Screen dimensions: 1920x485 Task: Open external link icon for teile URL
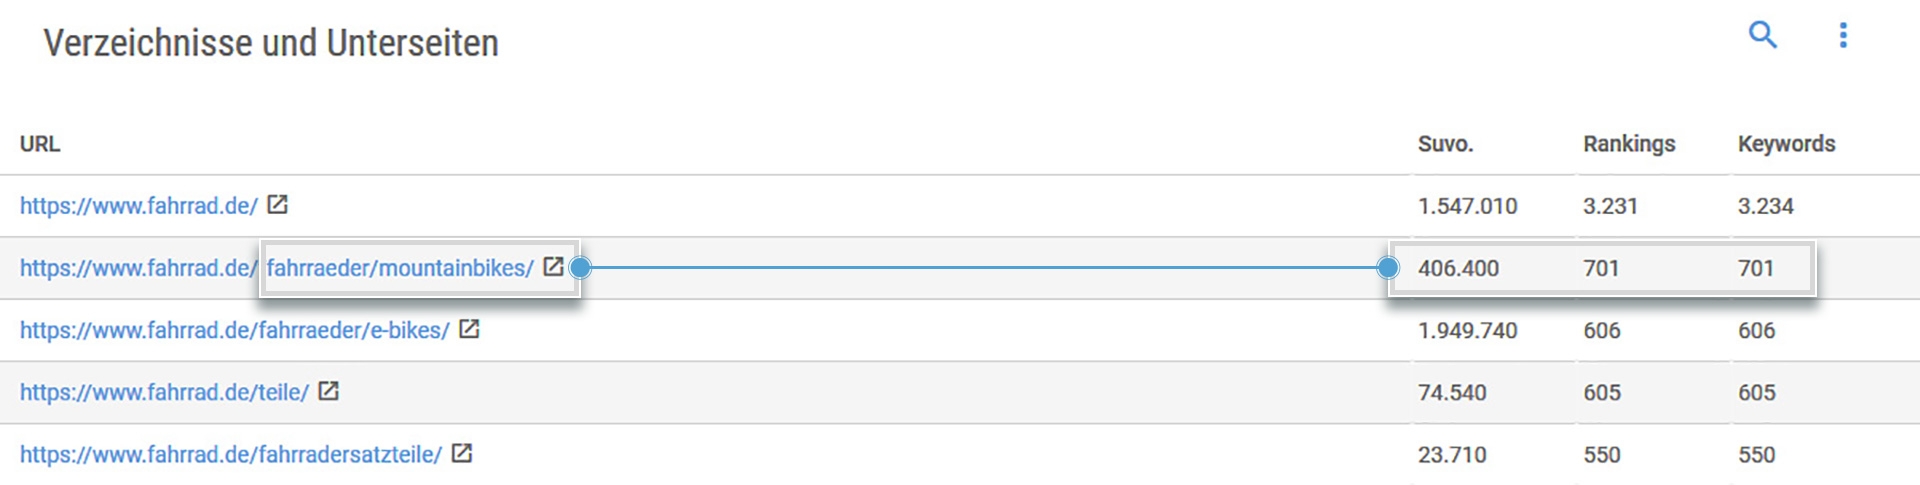pos(328,391)
